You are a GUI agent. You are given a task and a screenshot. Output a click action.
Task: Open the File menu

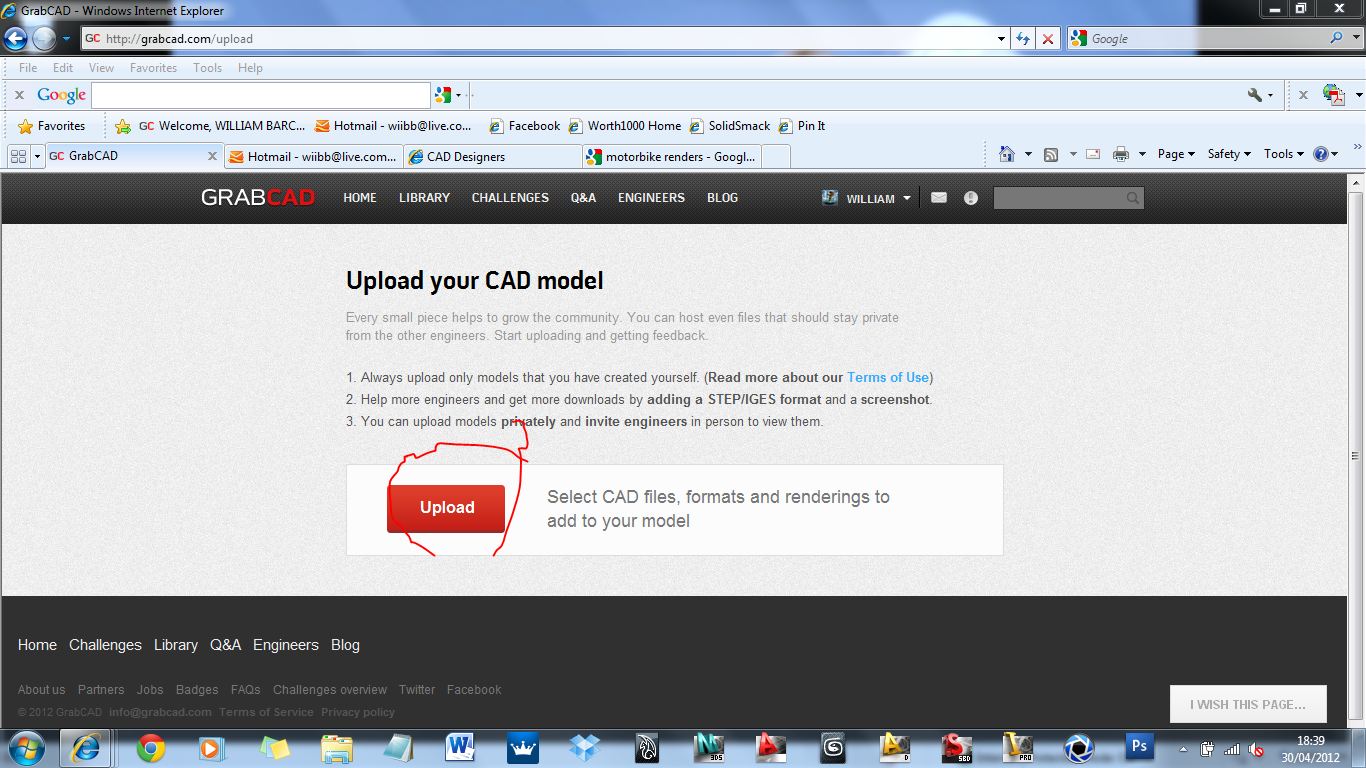tap(28, 68)
